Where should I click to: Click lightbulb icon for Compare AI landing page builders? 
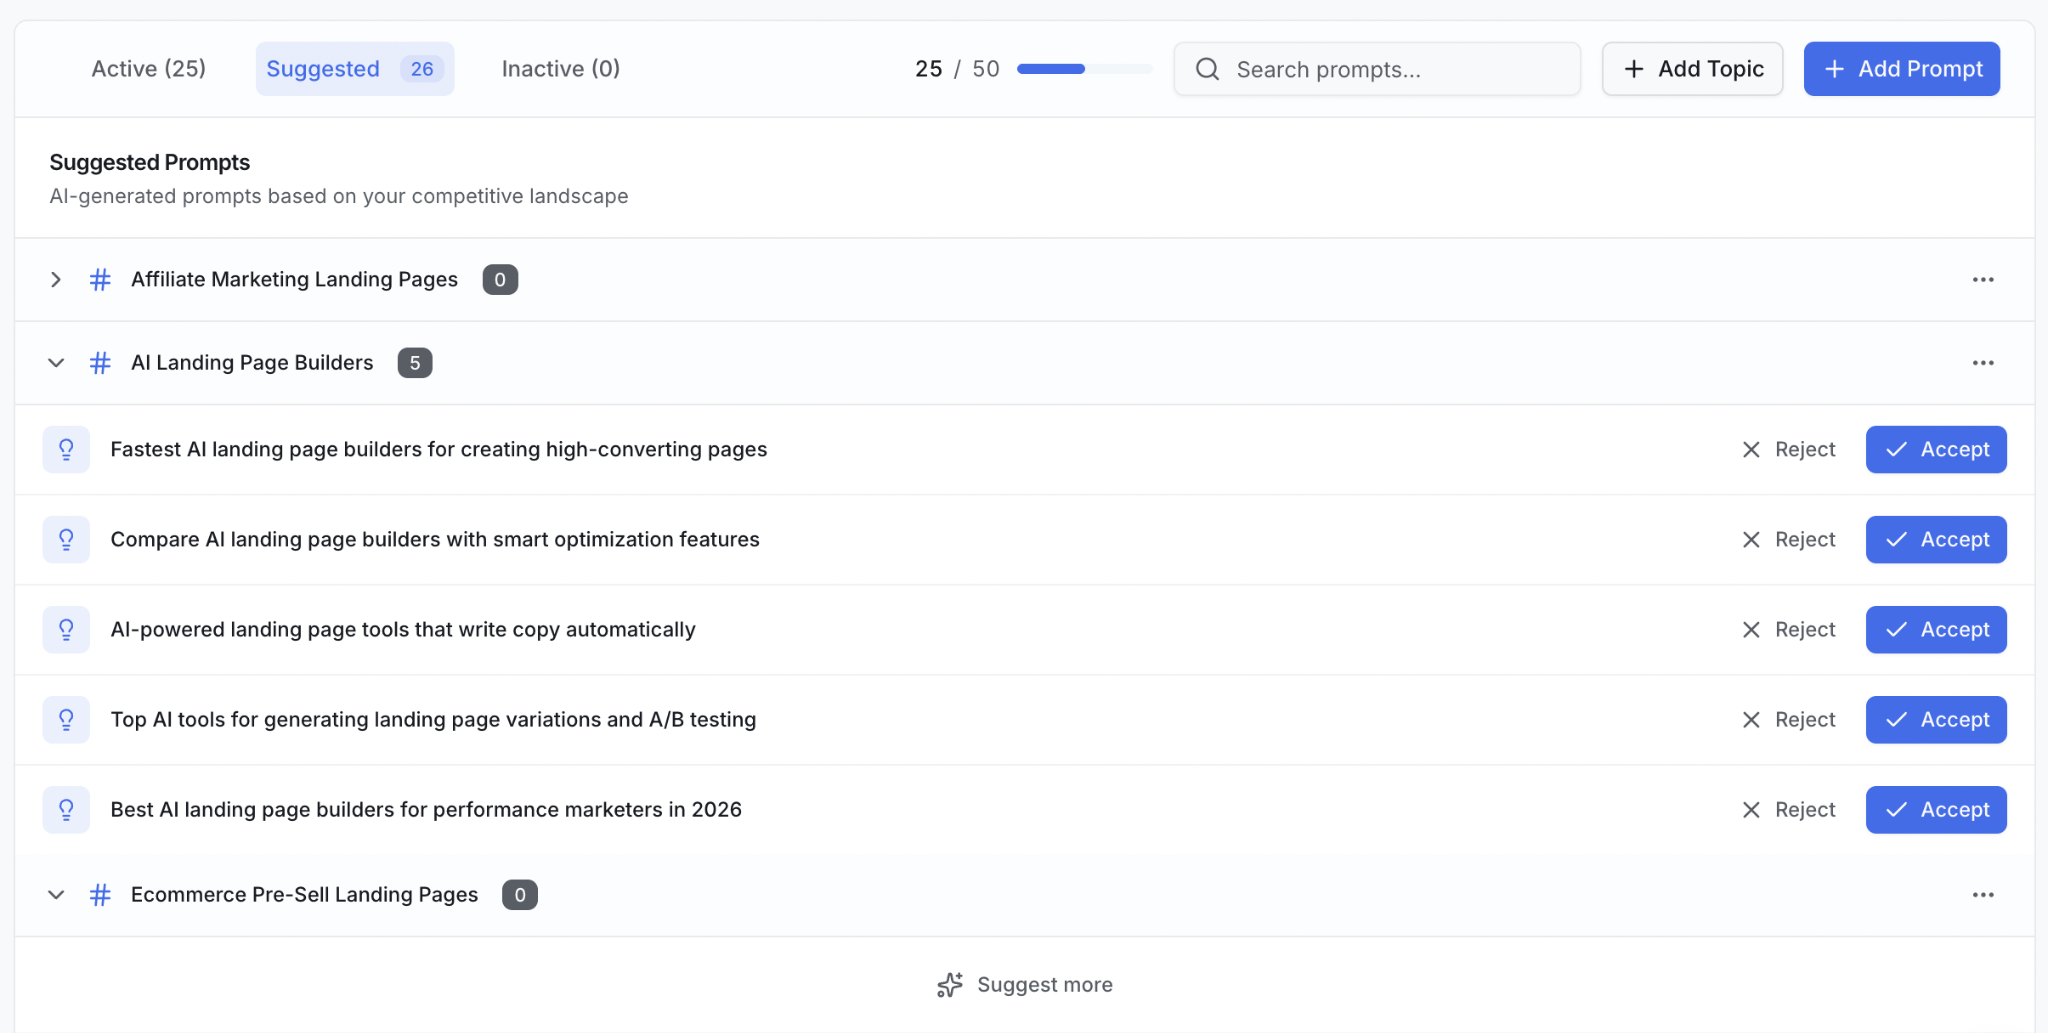(66, 540)
